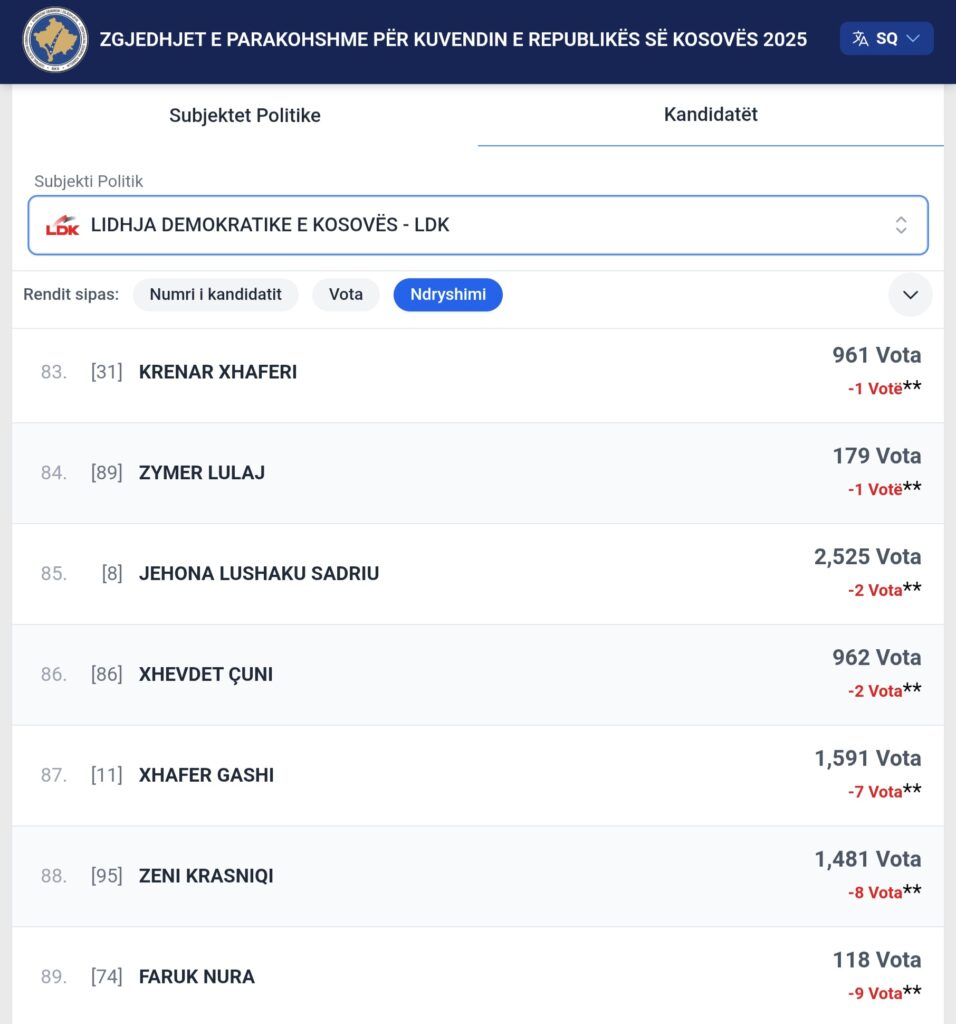Switch to the Subjektet Politike tab
The height and width of the screenshot is (1024, 956).
point(245,115)
